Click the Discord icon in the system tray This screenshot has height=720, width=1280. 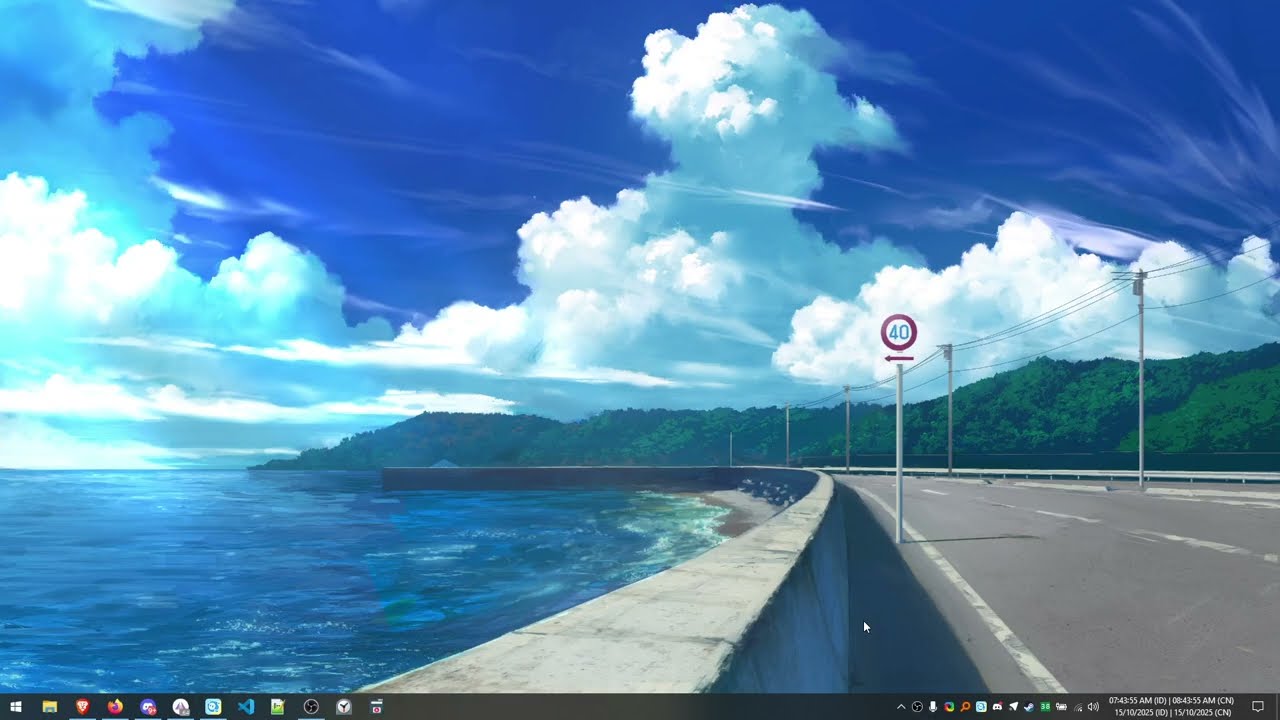pyautogui.click(x=997, y=707)
